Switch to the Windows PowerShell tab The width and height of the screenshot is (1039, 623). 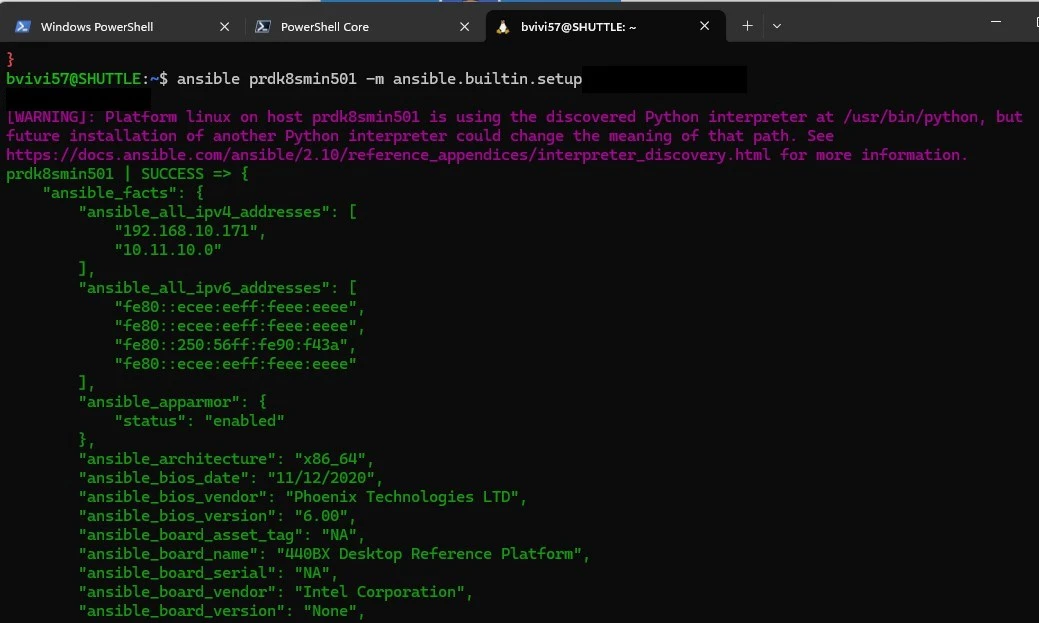(x=97, y=27)
